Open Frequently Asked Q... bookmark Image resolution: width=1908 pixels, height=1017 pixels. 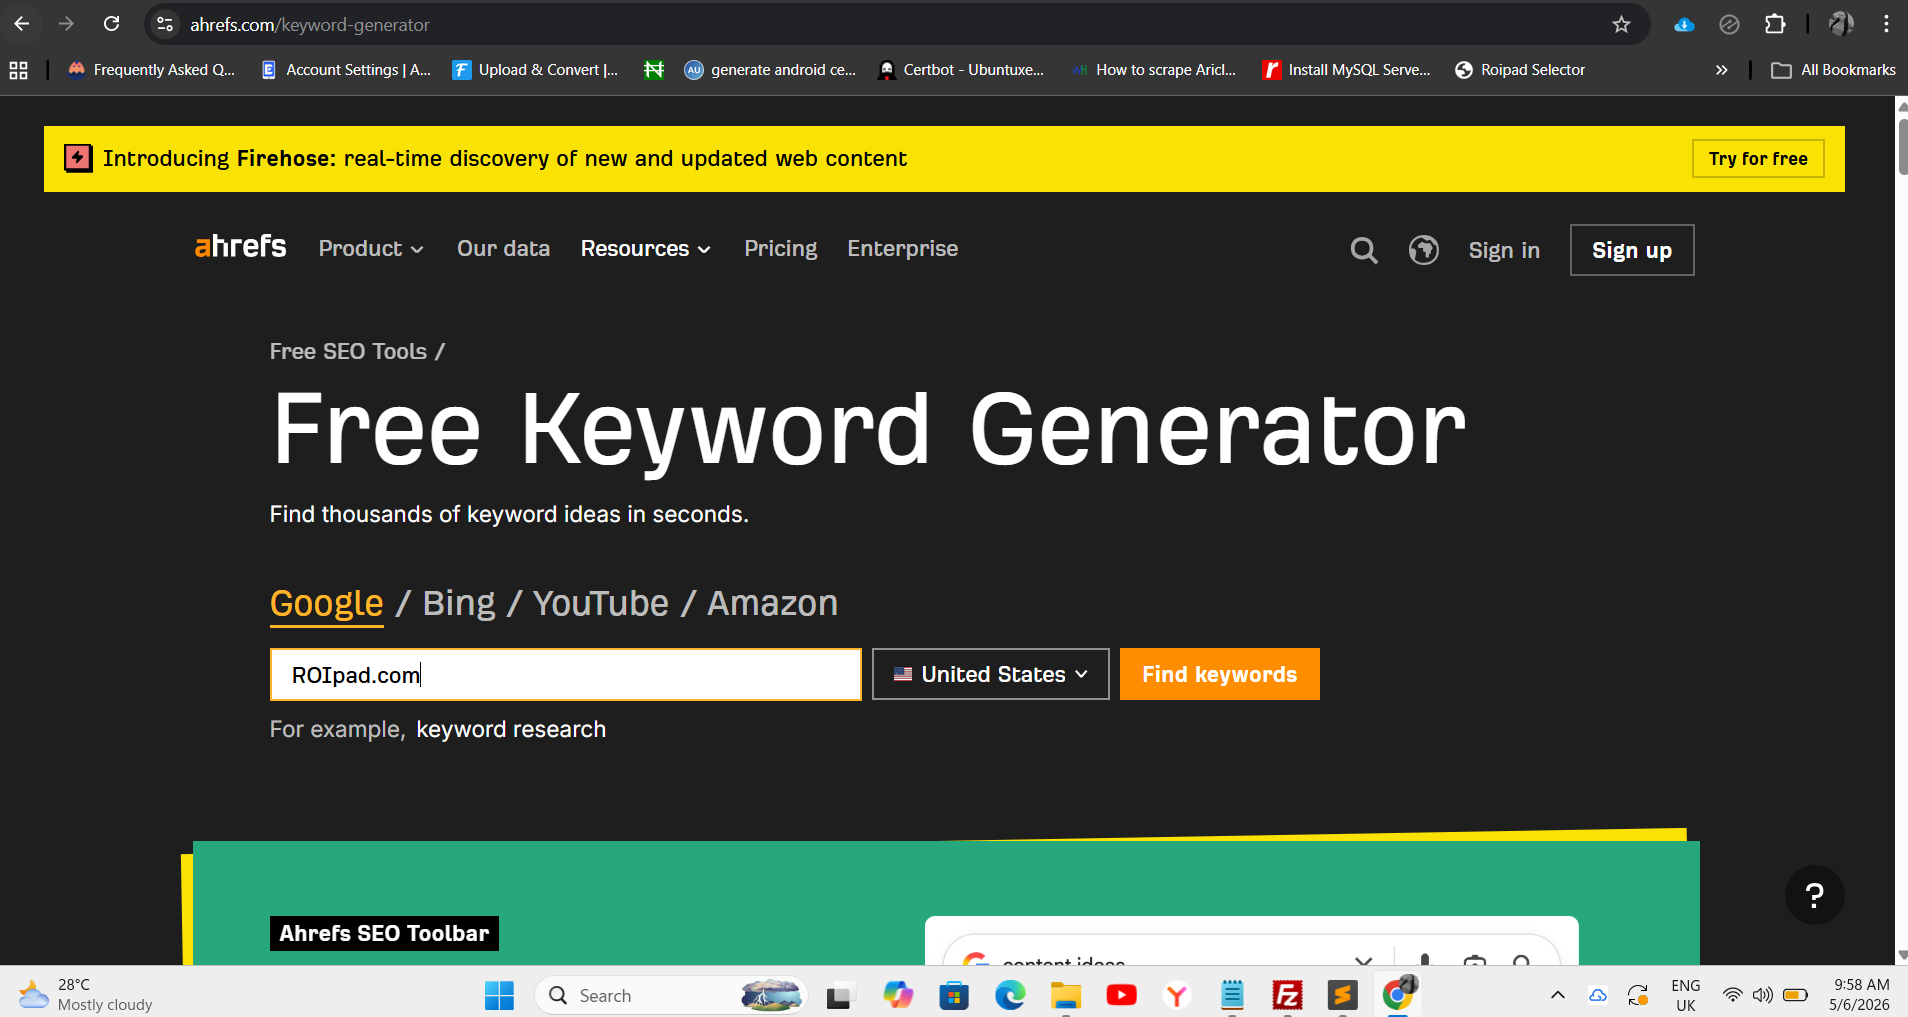[x=152, y=70]
